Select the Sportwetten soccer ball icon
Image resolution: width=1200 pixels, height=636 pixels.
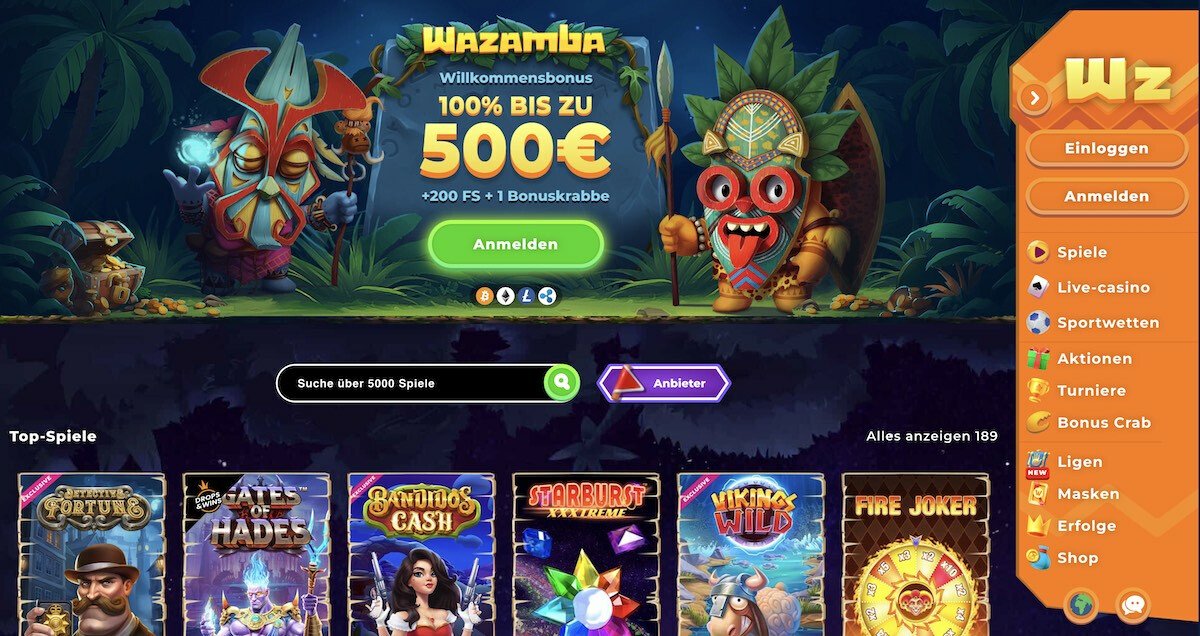(1039, 322)
